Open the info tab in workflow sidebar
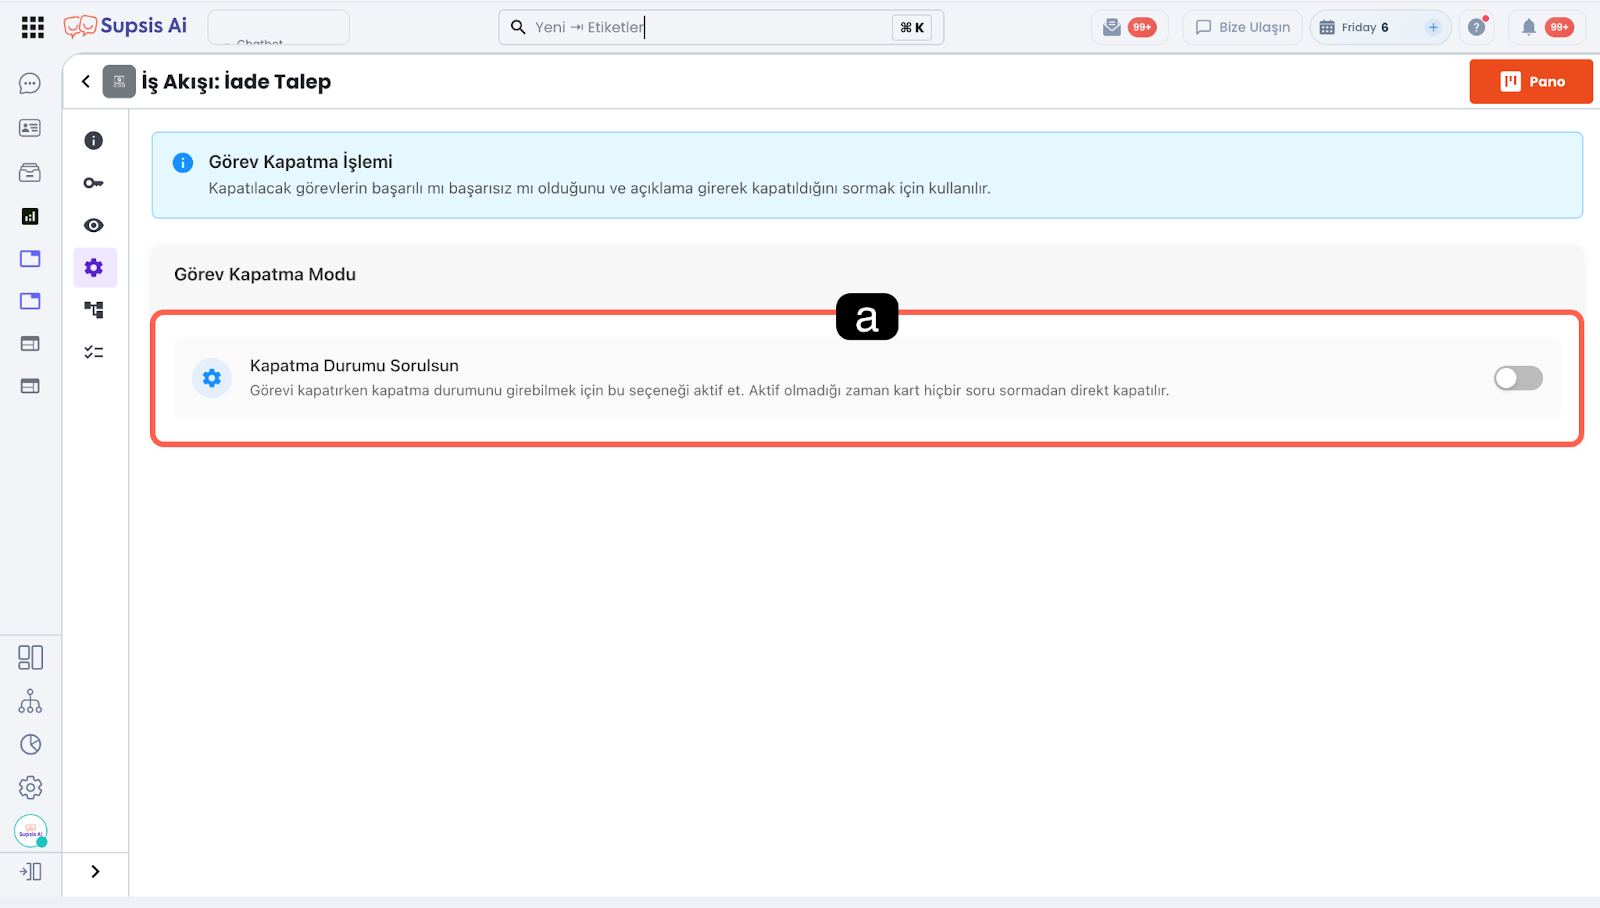1600x908 pixels. coord(94,141)
